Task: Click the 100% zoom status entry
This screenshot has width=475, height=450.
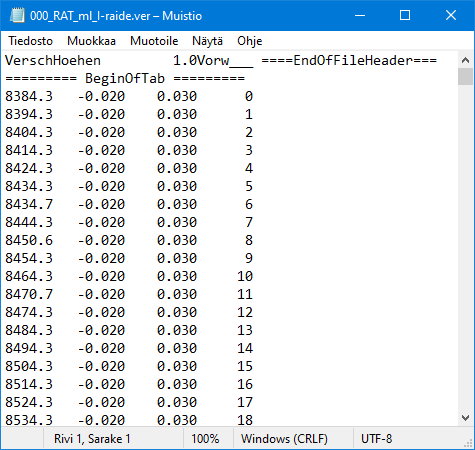Action: pos(205,439)
